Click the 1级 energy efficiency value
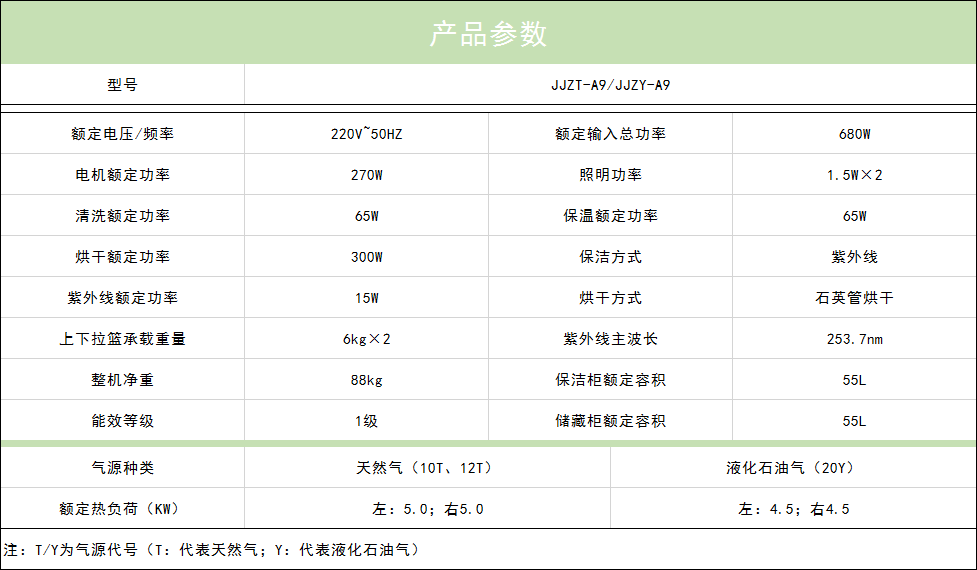 tap(366, 421)
